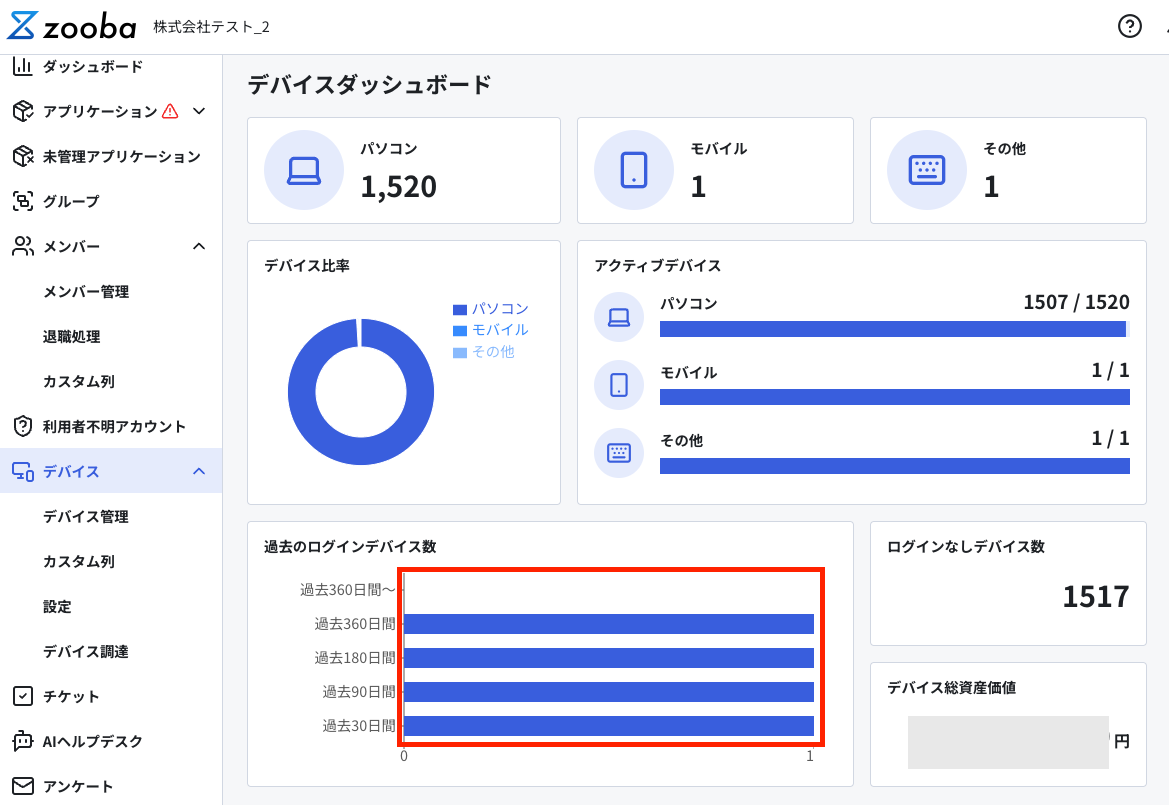Collapse the デバイス menu chevron
The image size is (1169, 805).
click(x=199, y=471)
